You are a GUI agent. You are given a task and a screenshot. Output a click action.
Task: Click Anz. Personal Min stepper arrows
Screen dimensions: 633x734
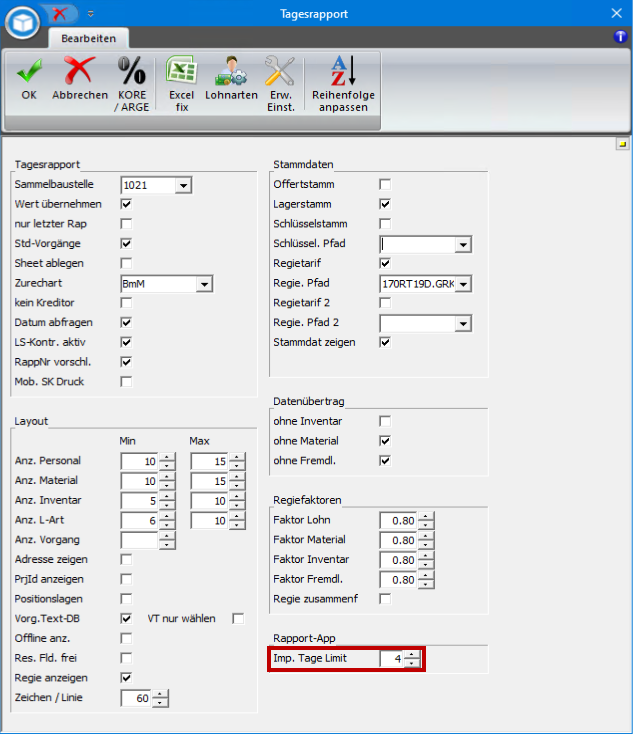167,462
